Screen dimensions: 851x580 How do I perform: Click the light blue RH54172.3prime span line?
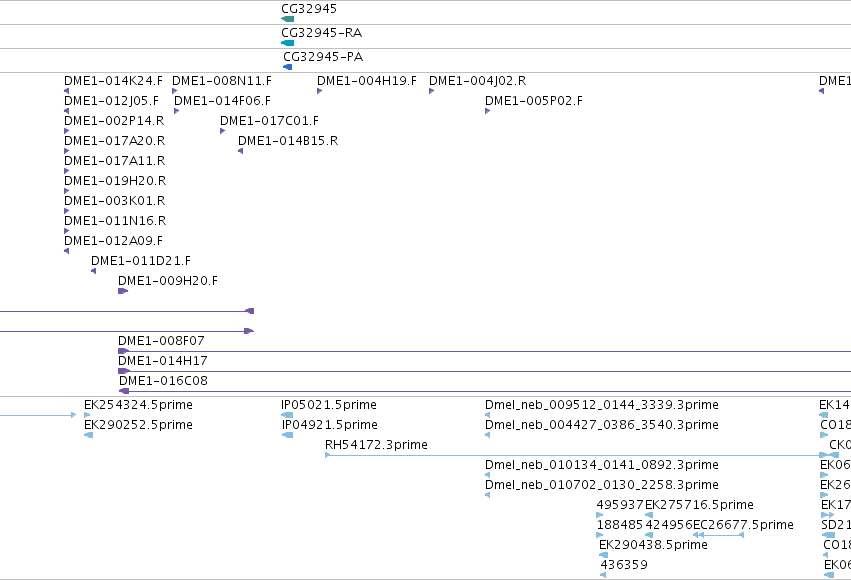pos(575,455)
